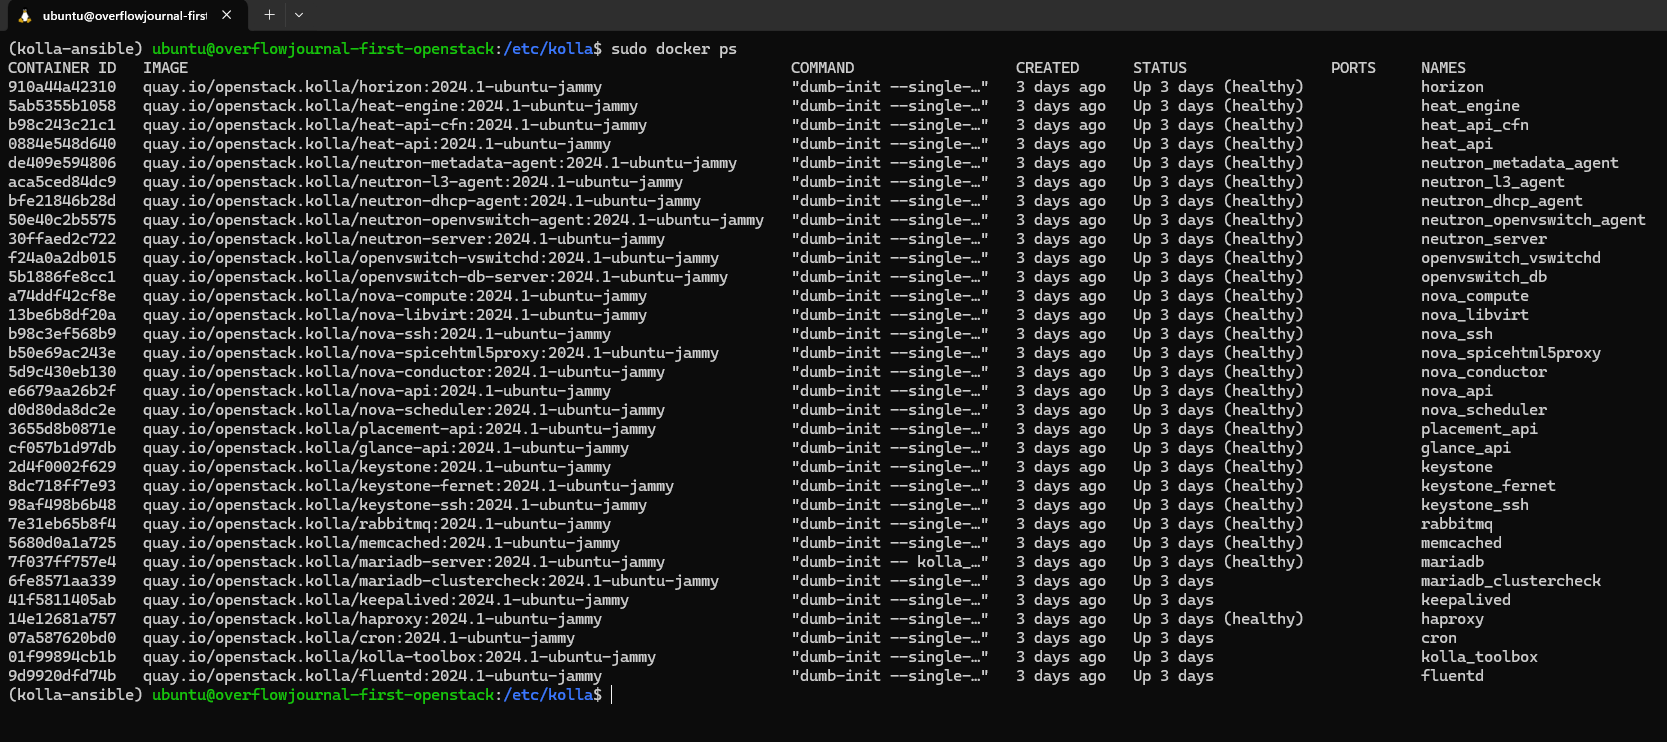Image resolution: width=1667 pixels, height=742 pixels.
Task: Click container ID e6679aa26b2f
Action: tap(62, 391)
